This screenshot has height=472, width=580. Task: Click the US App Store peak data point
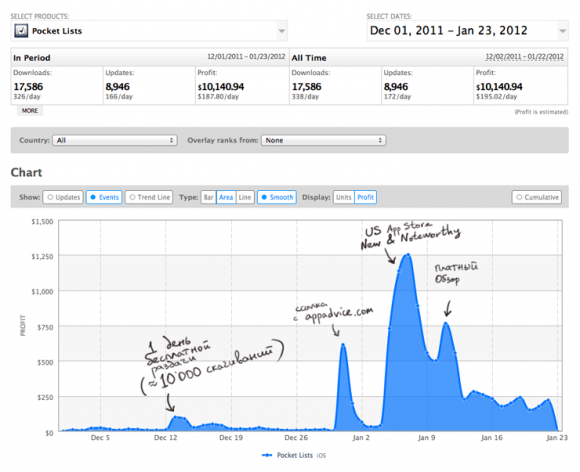408,254
